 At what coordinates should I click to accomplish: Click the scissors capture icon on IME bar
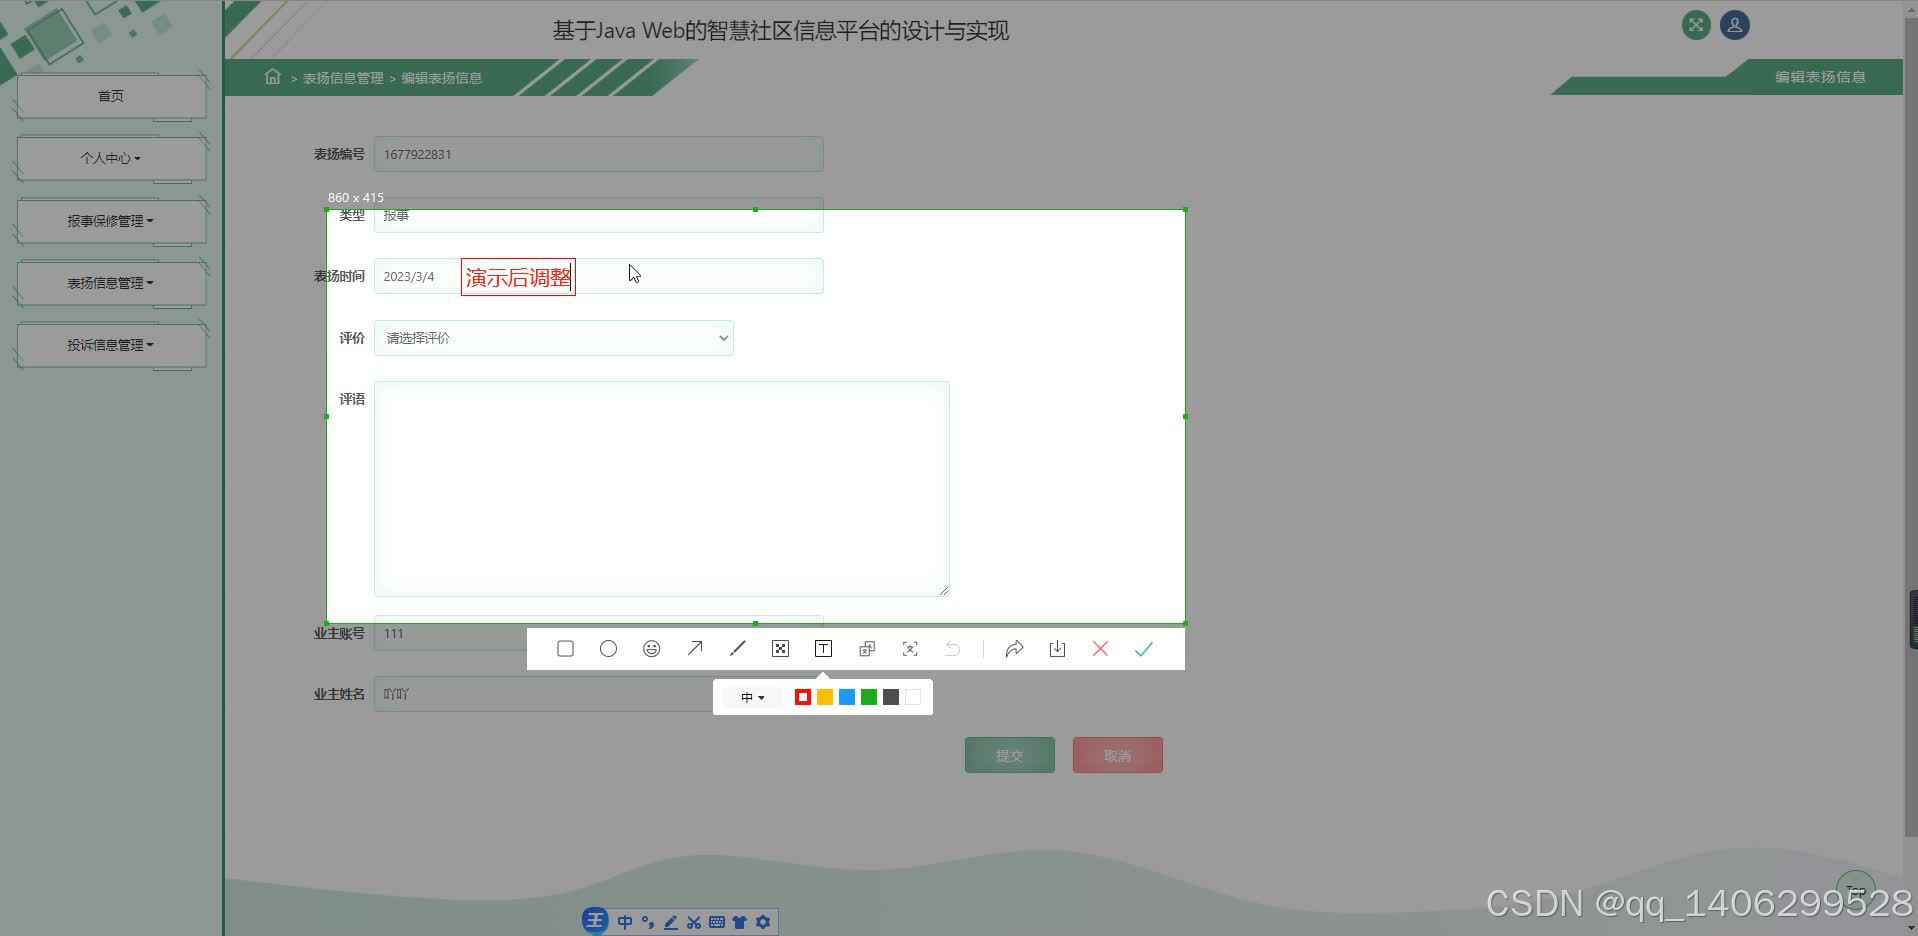[693, 921]
